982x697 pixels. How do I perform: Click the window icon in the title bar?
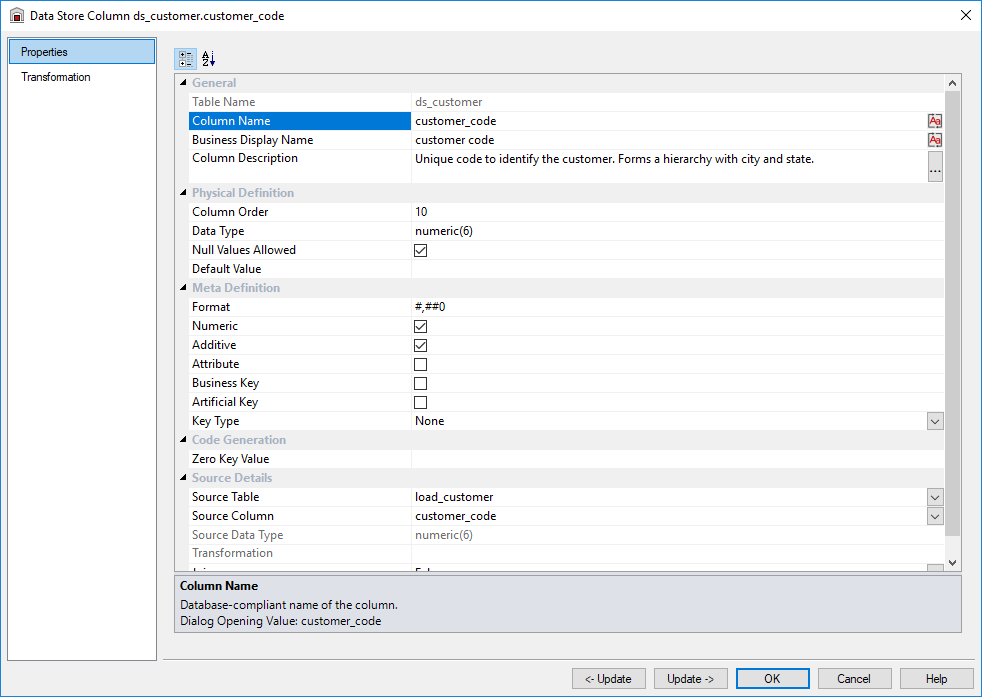pos(17,15)
